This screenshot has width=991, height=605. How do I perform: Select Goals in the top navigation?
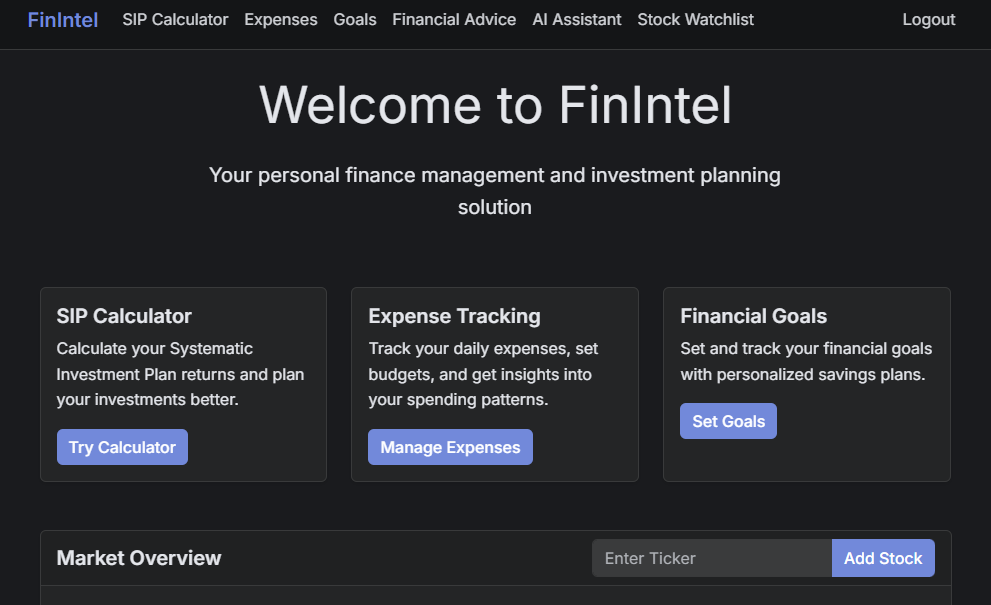[x=355, y=20]
